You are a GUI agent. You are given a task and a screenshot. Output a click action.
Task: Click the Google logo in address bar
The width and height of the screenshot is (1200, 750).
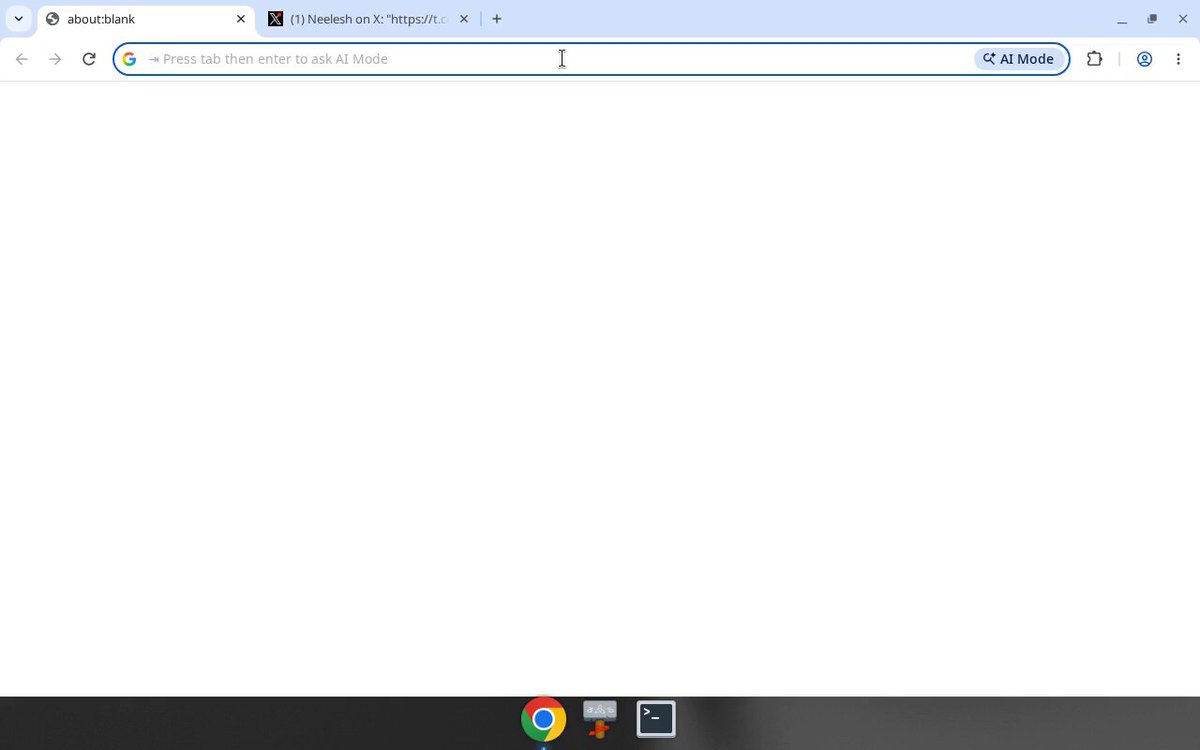click(129, 59)
